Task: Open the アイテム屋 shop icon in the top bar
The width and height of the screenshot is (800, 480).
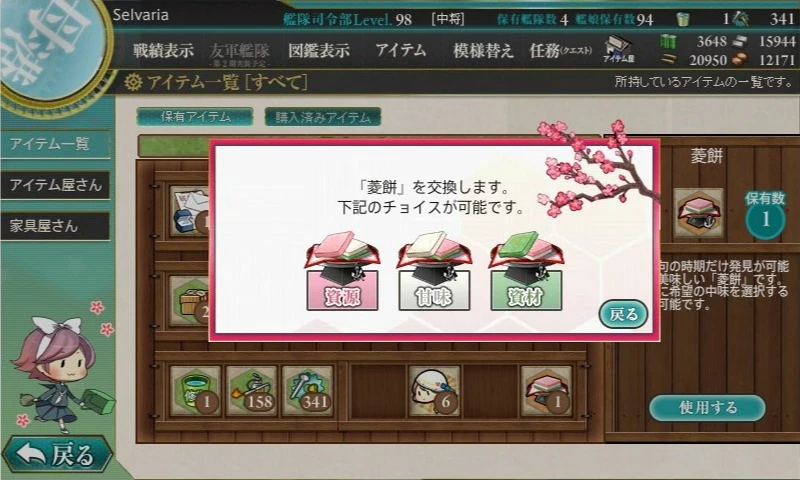Action: click(x=619, y=49)
